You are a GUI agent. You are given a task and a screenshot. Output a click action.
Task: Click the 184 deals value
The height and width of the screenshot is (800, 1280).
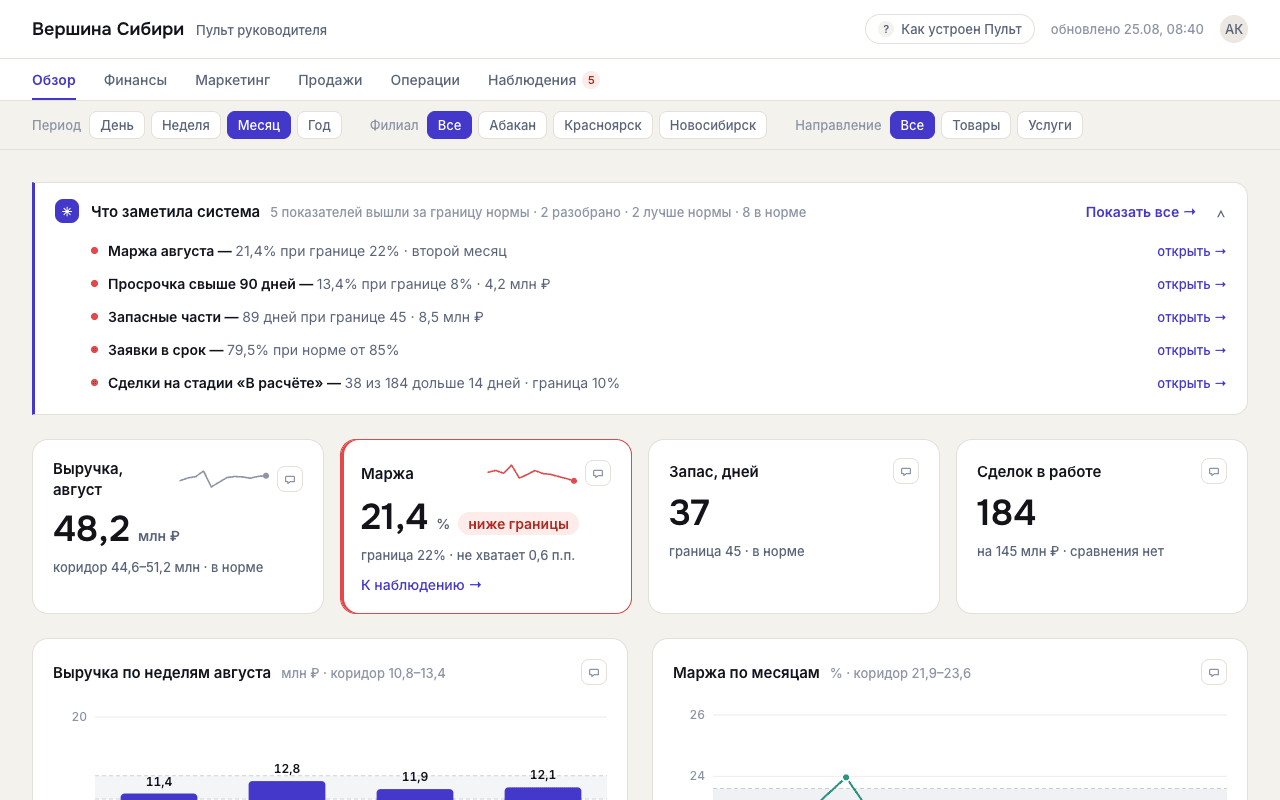[x=1006, y=513]
